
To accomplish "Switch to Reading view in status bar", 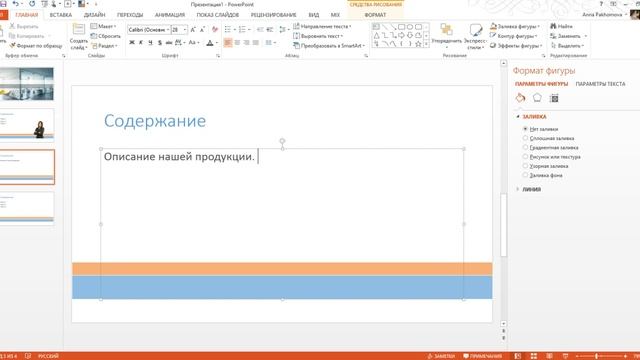I will pyautogui.click(x=549, y=356).
